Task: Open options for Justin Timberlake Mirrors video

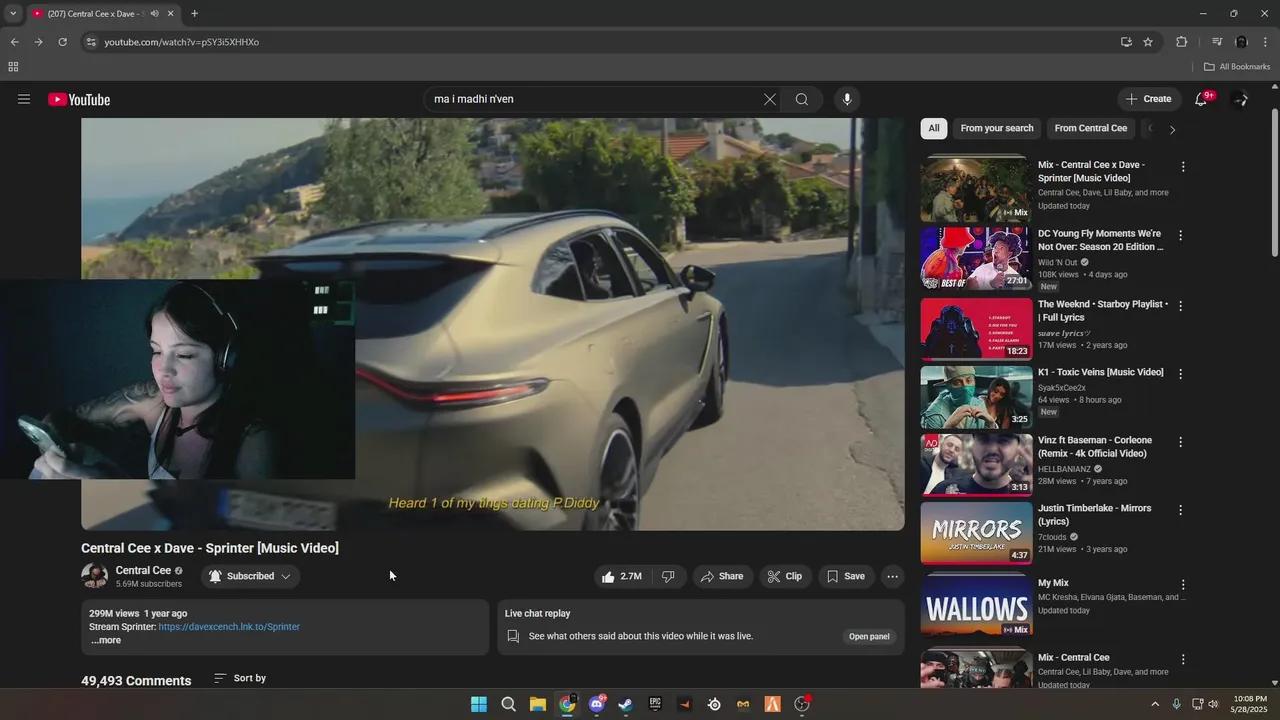Action: pos(1181,510)
